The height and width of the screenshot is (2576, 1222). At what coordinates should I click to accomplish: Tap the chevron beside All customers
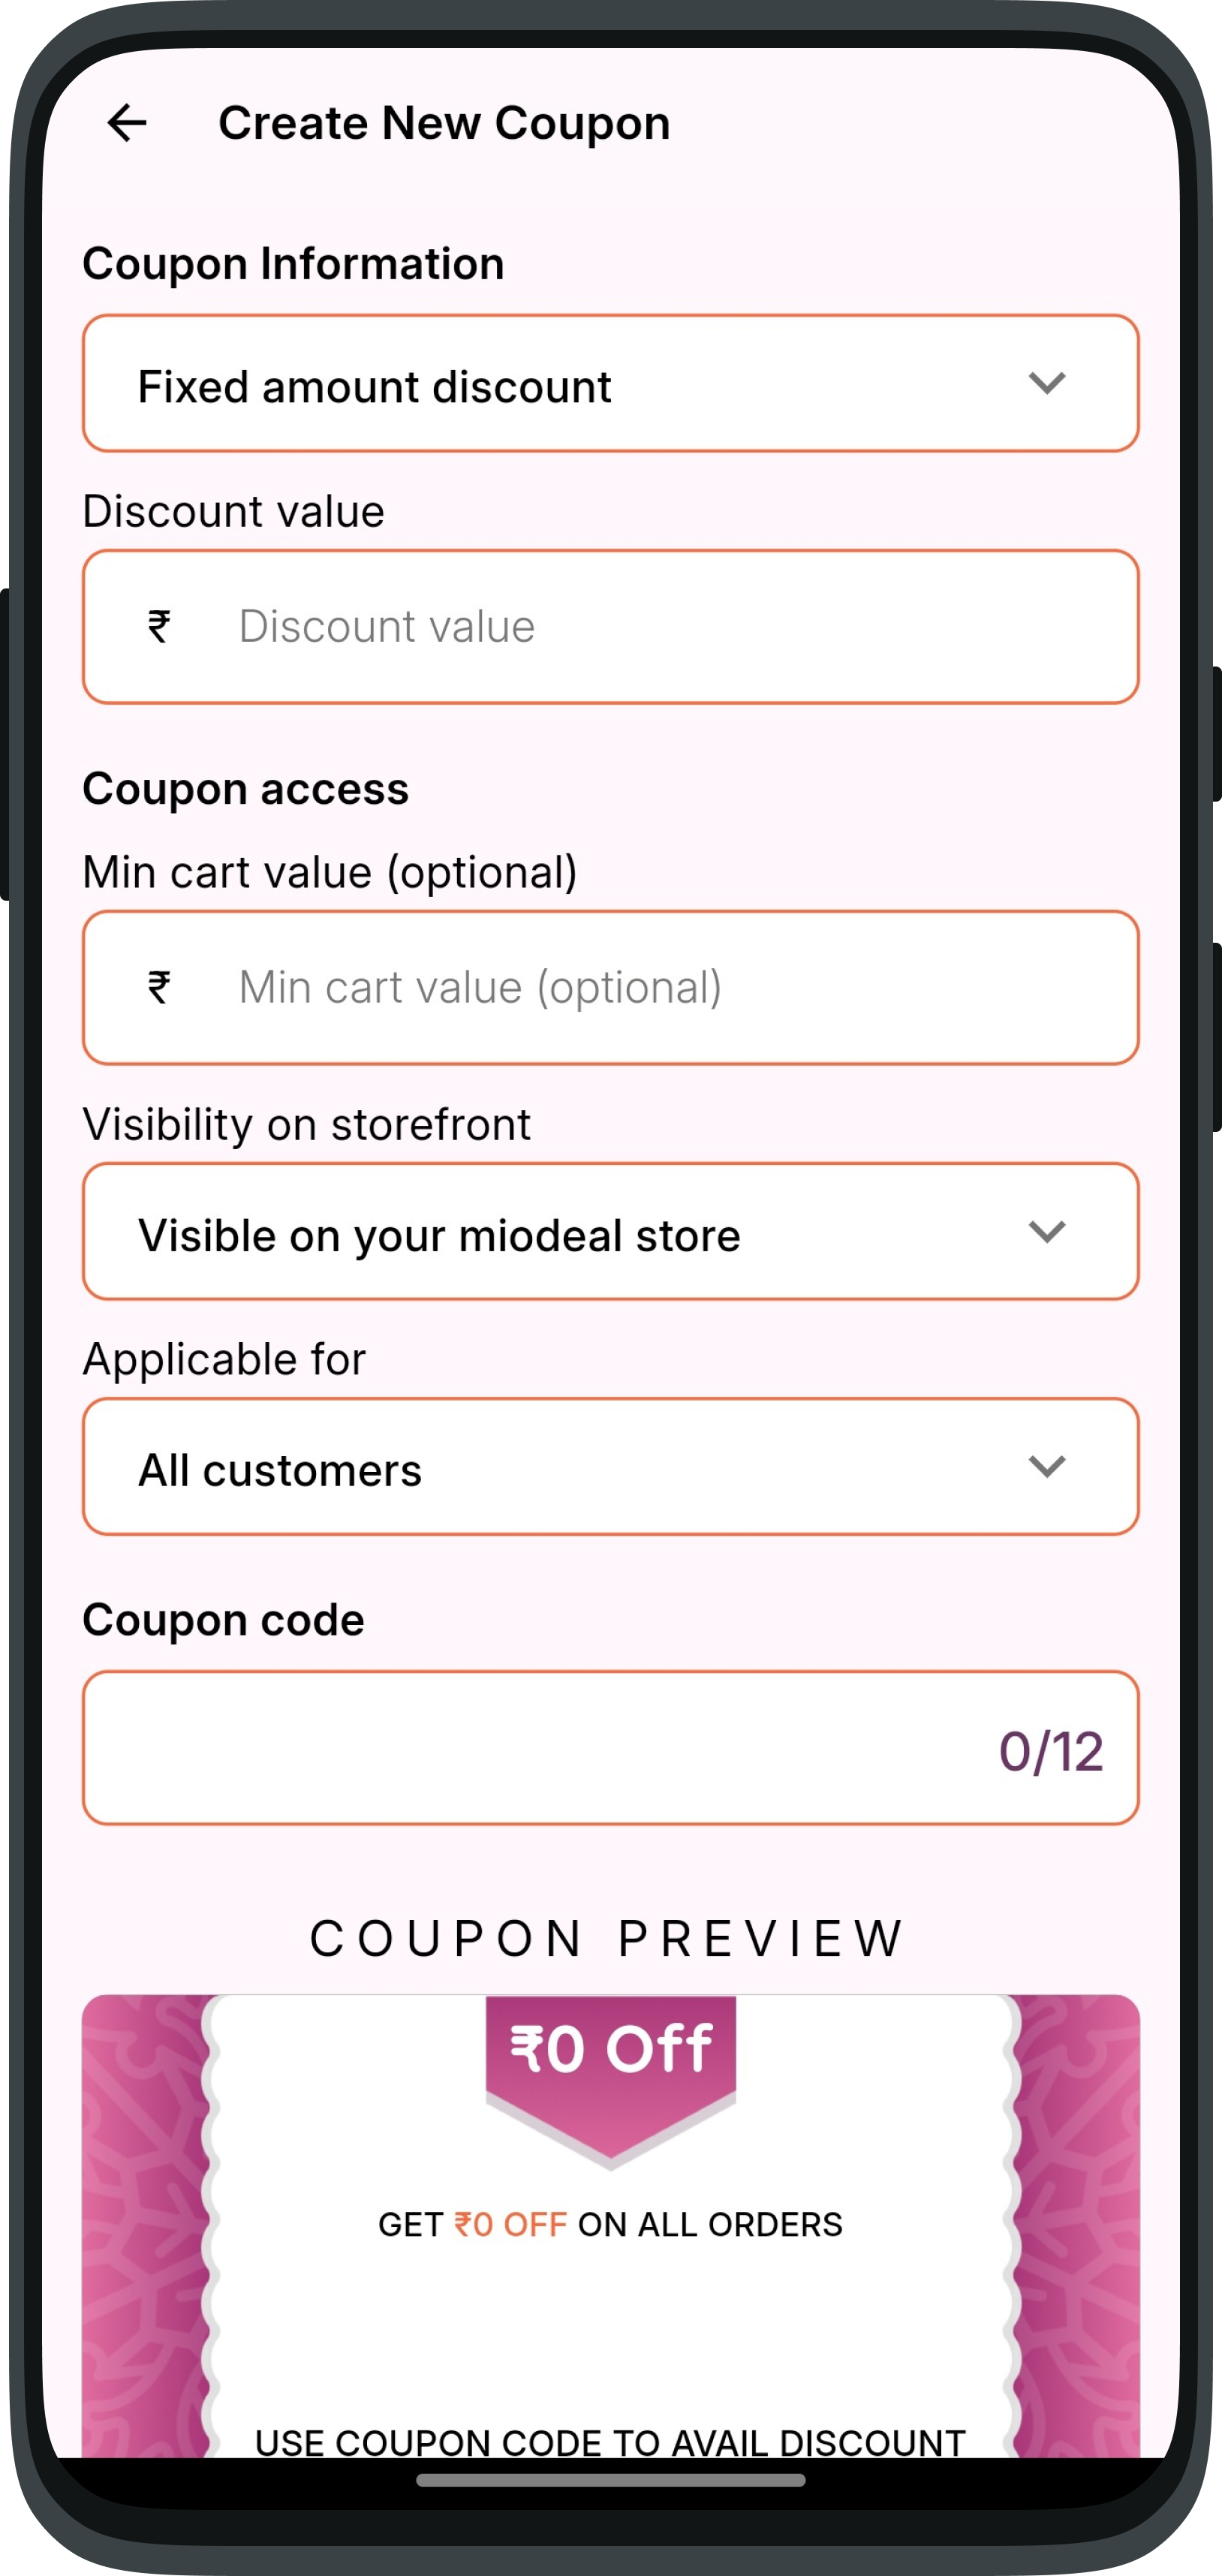[1047, 1467]
